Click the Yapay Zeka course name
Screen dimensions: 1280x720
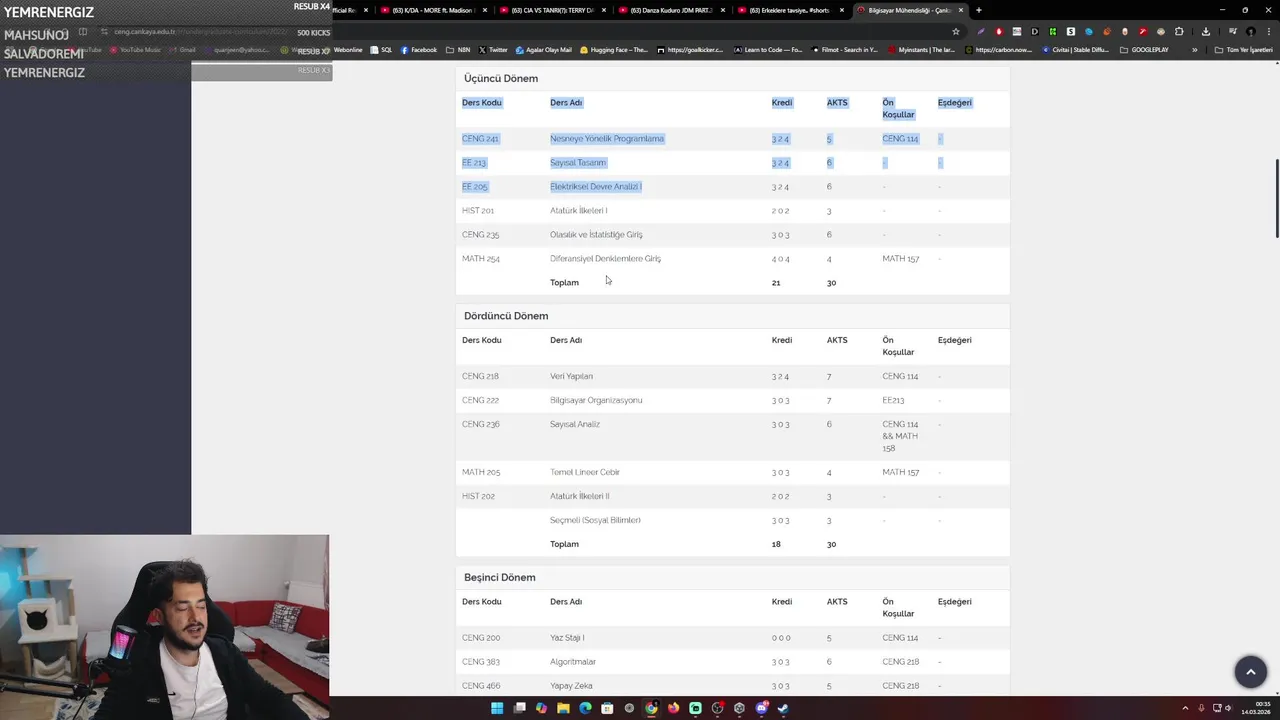(571, 686)
